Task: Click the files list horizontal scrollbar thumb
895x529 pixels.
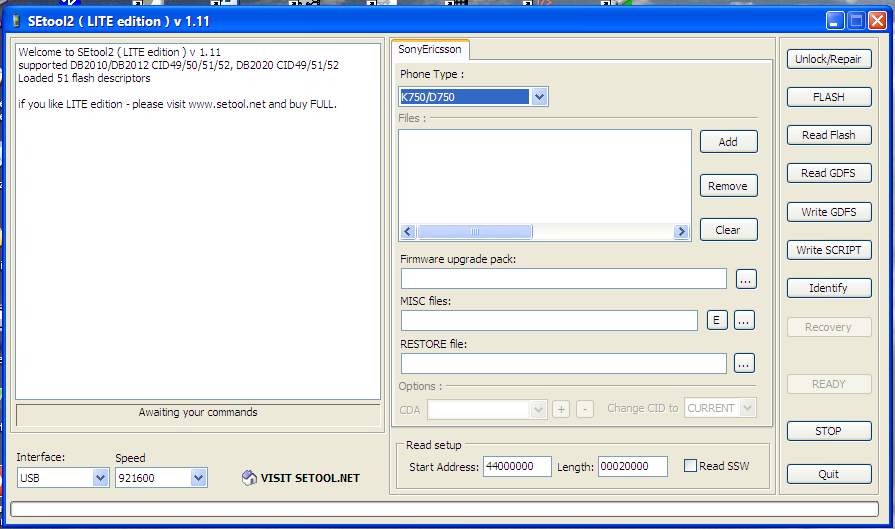Action: click(x=475, y=231)
